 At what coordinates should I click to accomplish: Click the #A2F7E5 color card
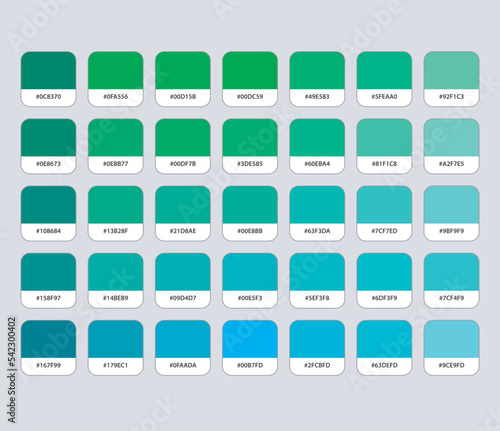tap(451, 146)
